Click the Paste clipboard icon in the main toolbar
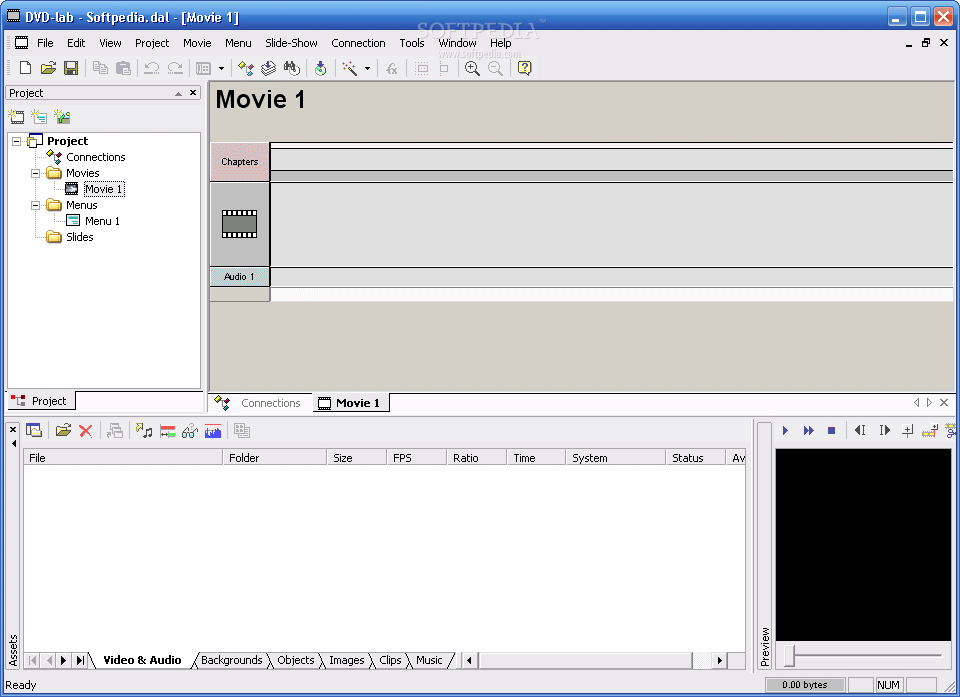 tap(124, 68)
